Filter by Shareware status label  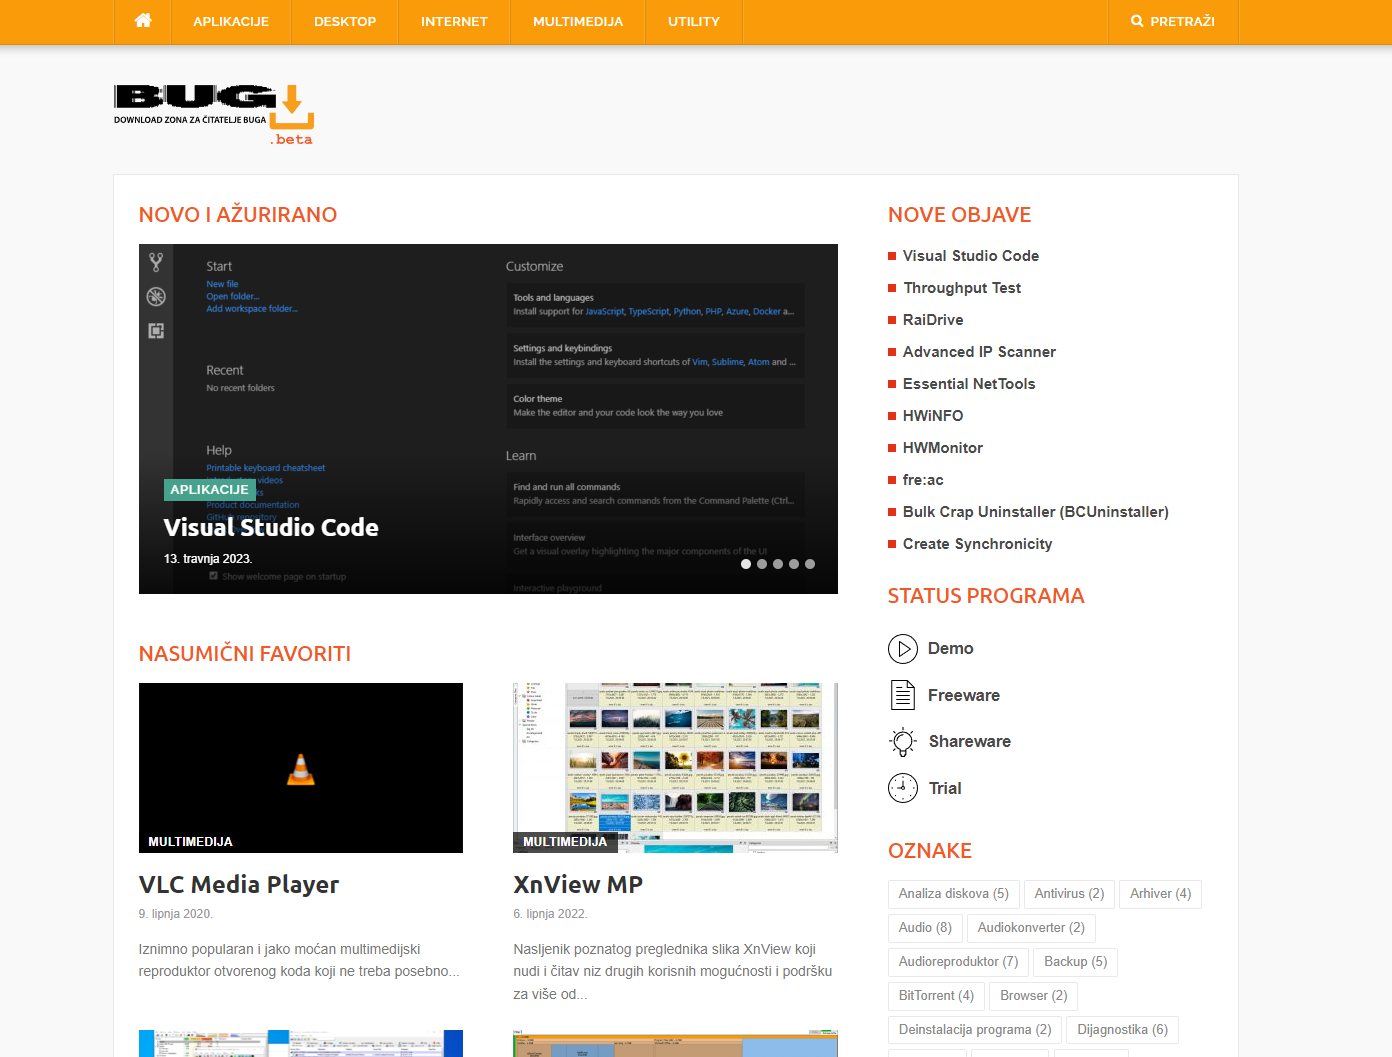coord(969,741)
